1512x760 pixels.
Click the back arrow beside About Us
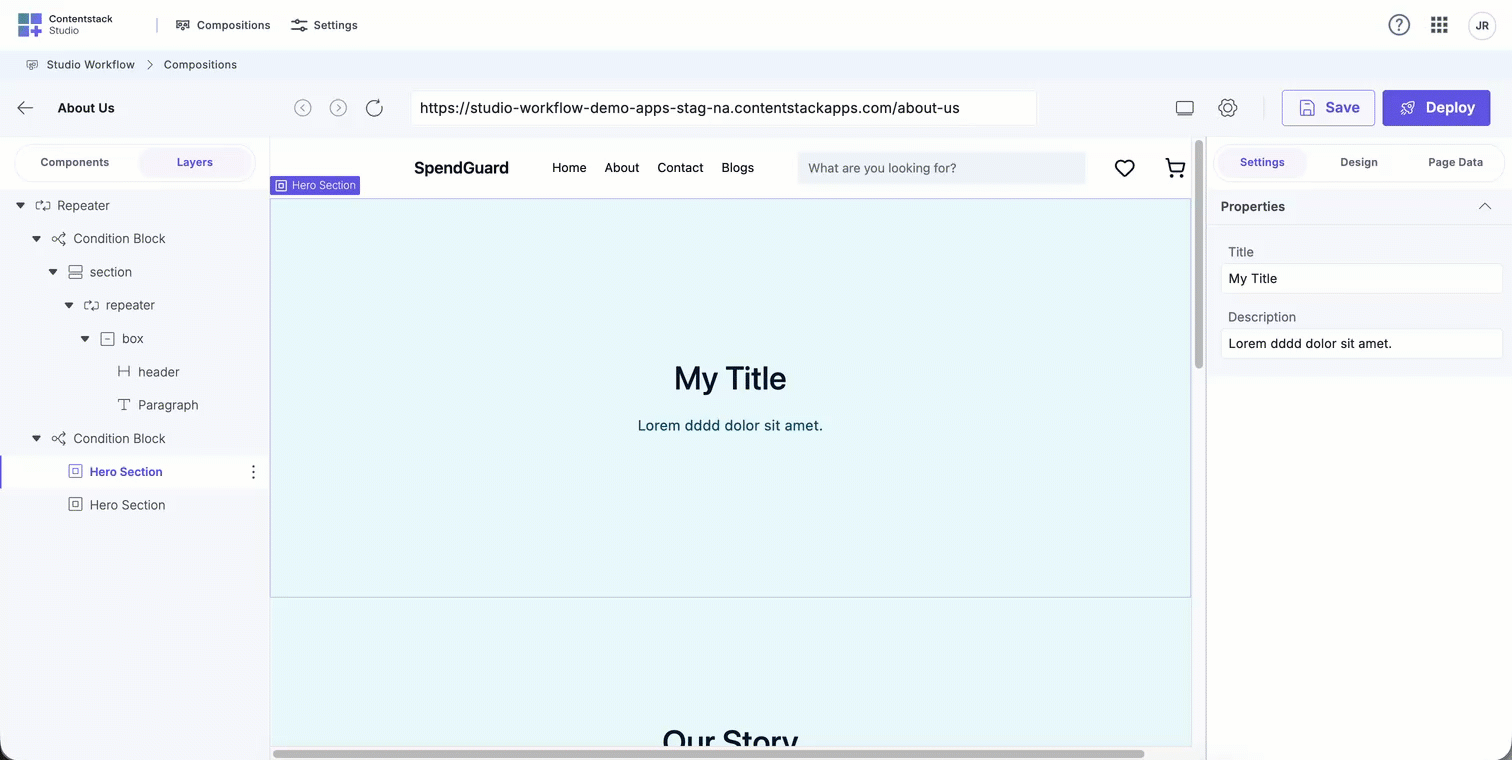(x=25, y=107)
